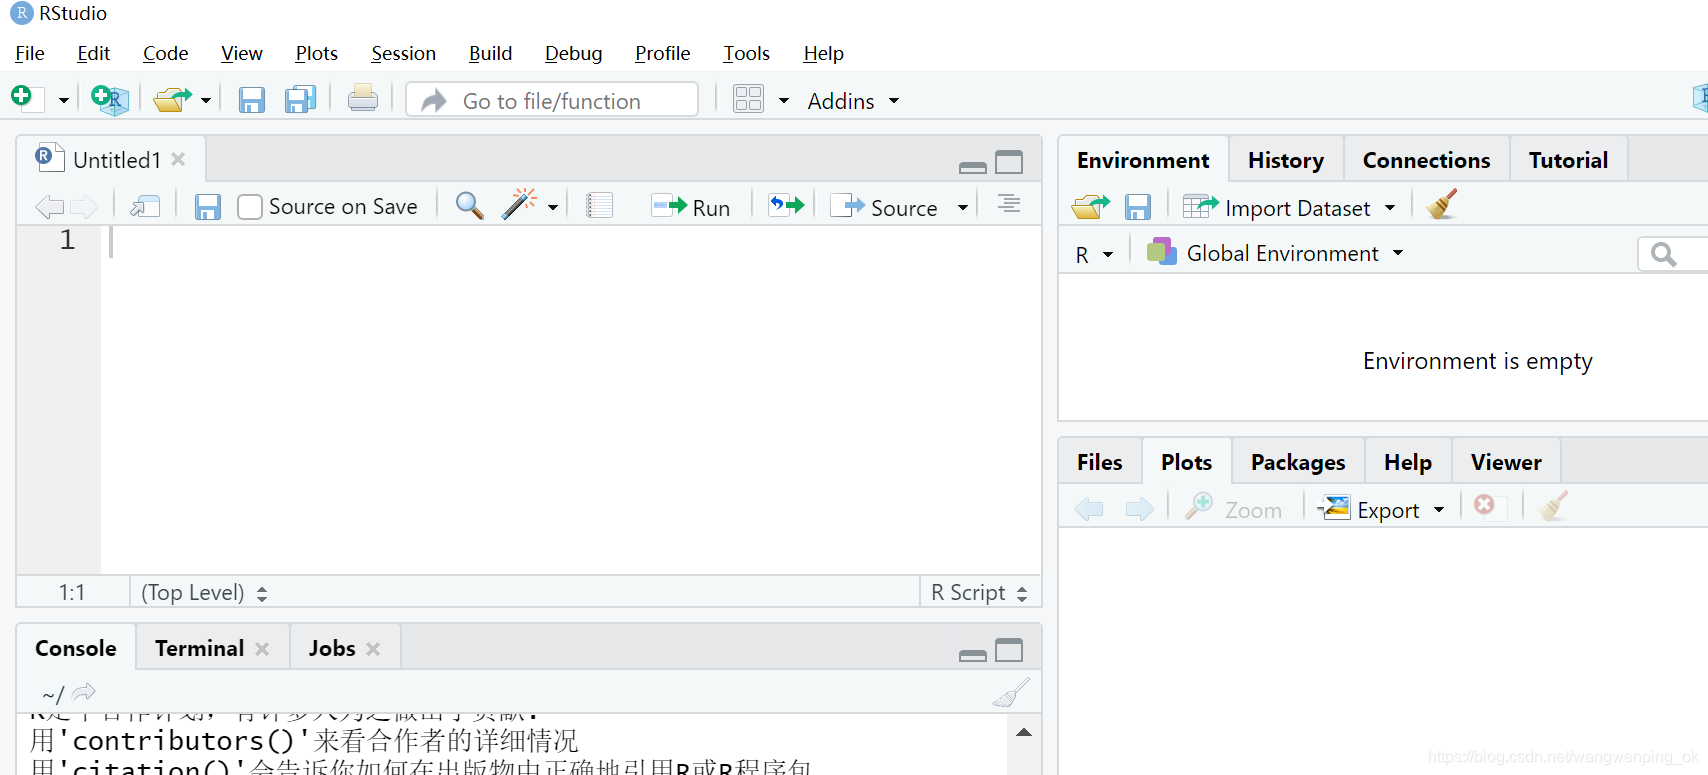
Task: Maximize the console pane
Action: pyautogui.click(x=1009, y=651)
